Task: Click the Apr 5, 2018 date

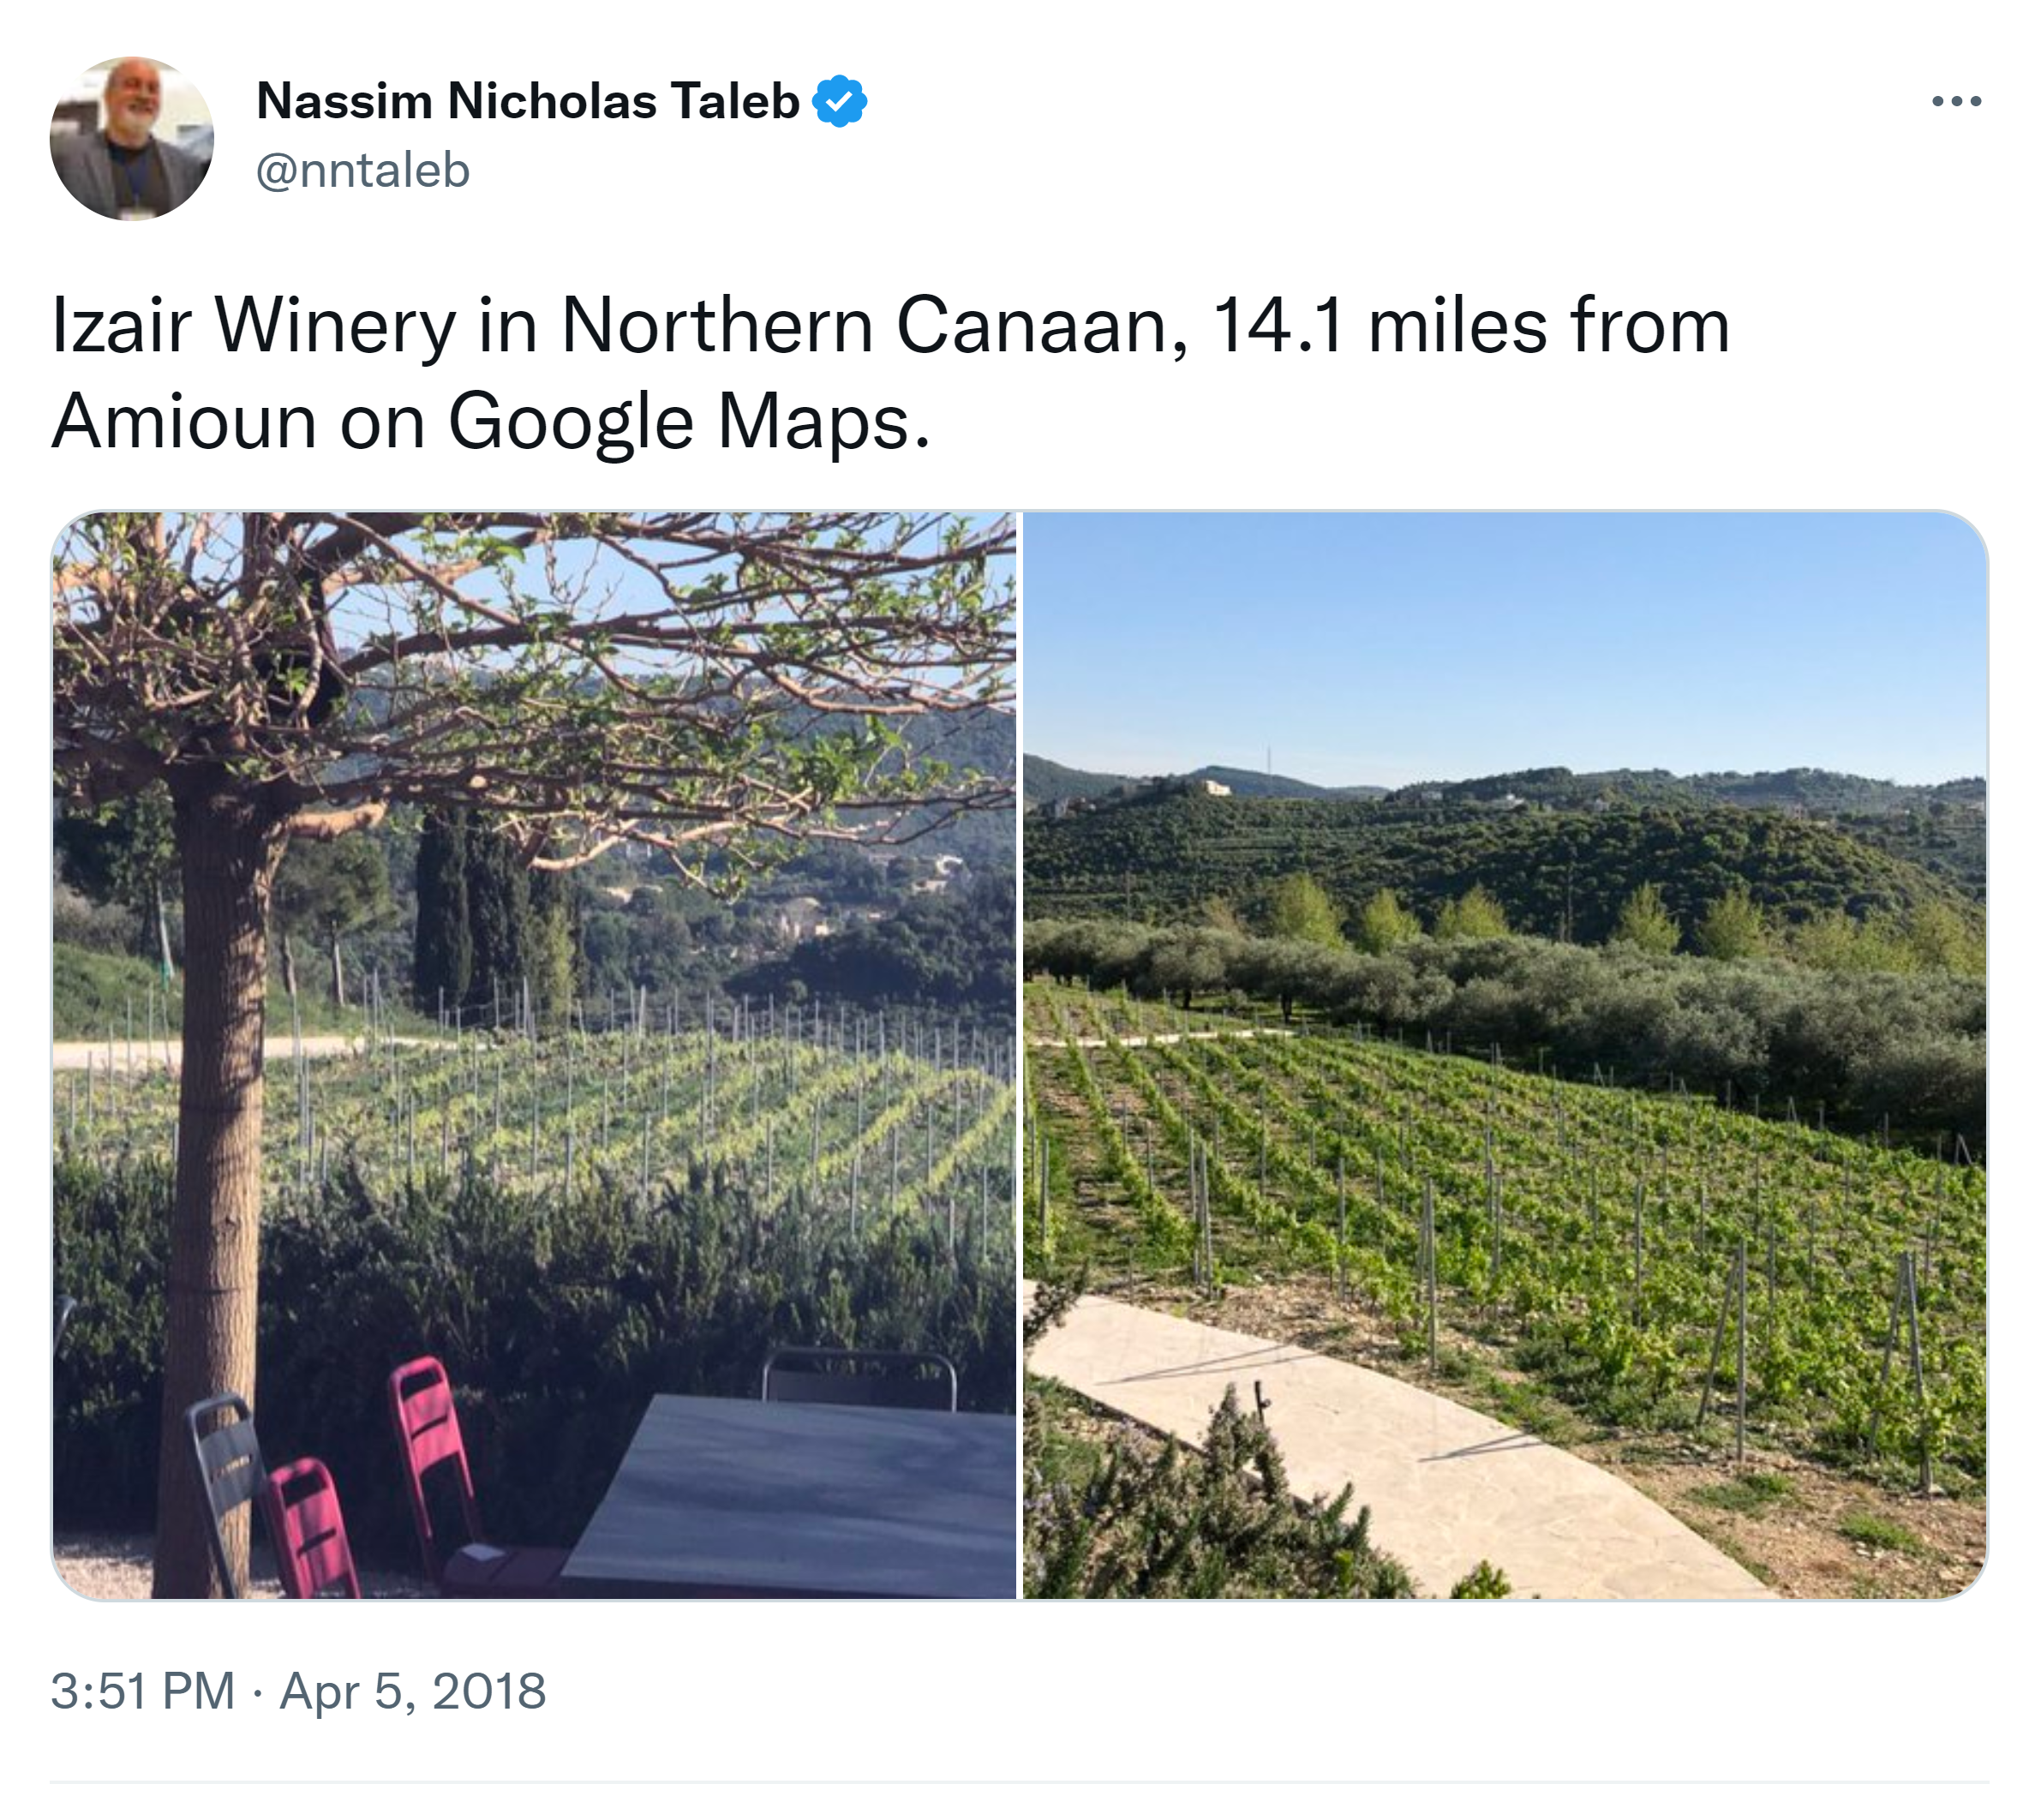Action: (x=412, y=1691)
